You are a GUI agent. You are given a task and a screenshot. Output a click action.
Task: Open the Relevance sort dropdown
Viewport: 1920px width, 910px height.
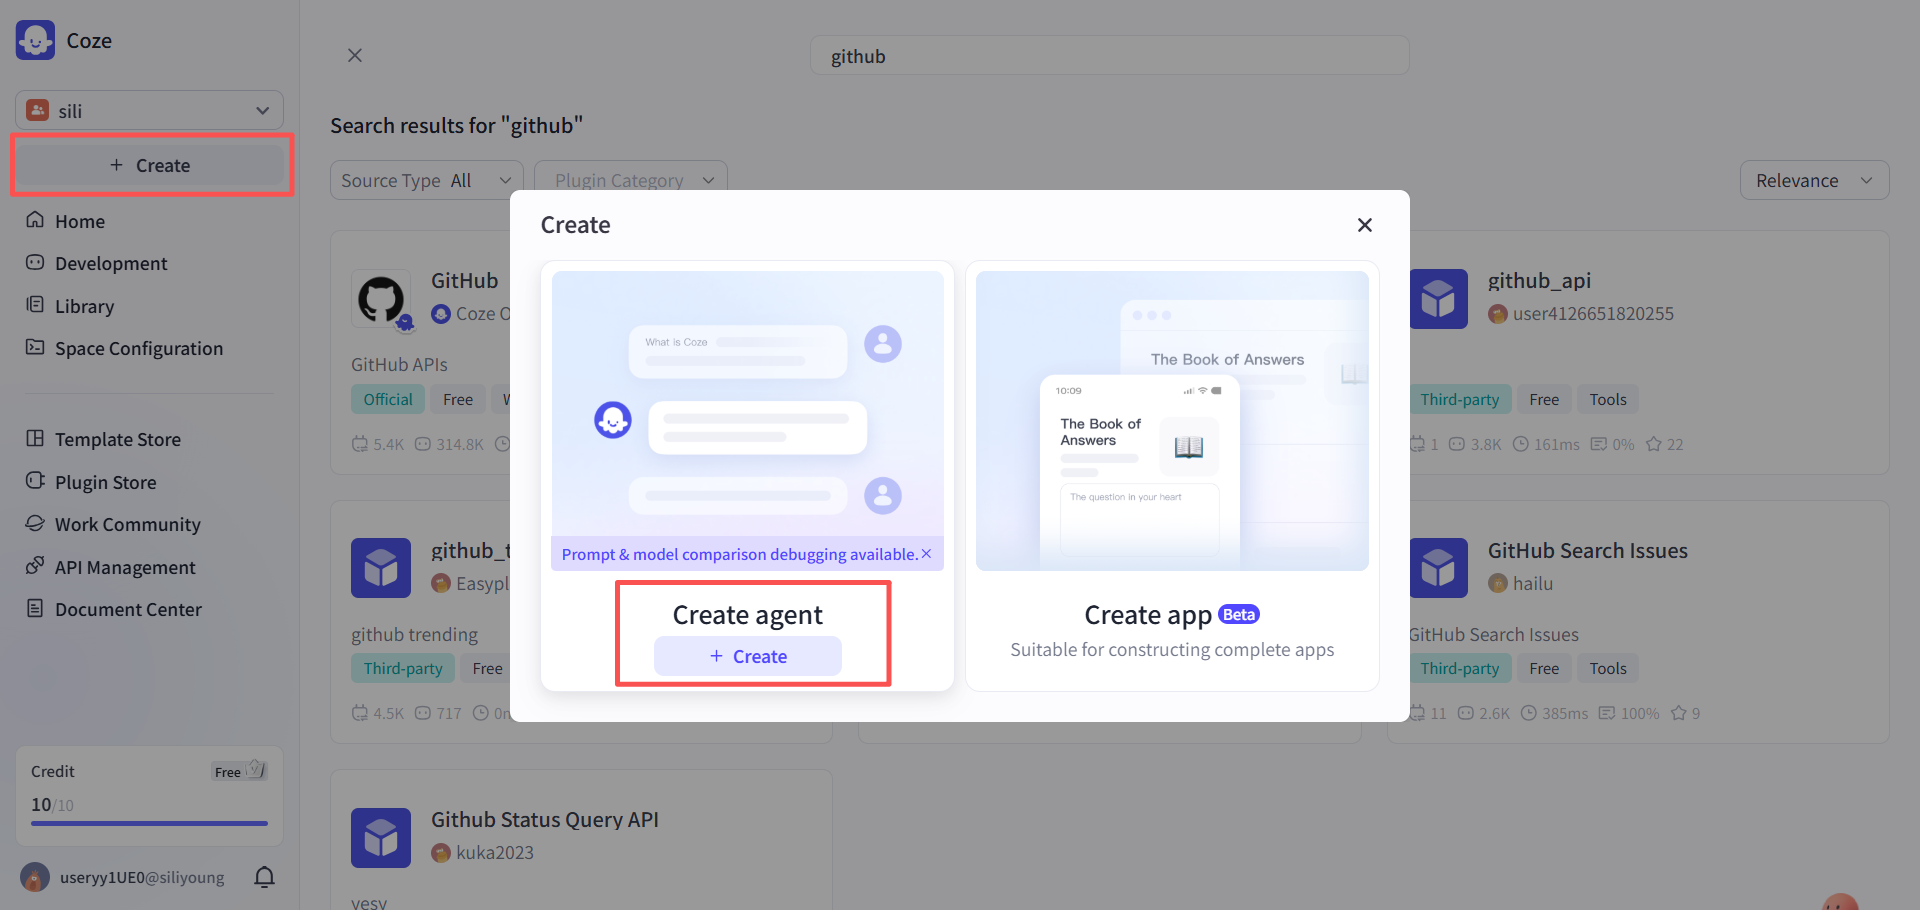coord(1814,180)
